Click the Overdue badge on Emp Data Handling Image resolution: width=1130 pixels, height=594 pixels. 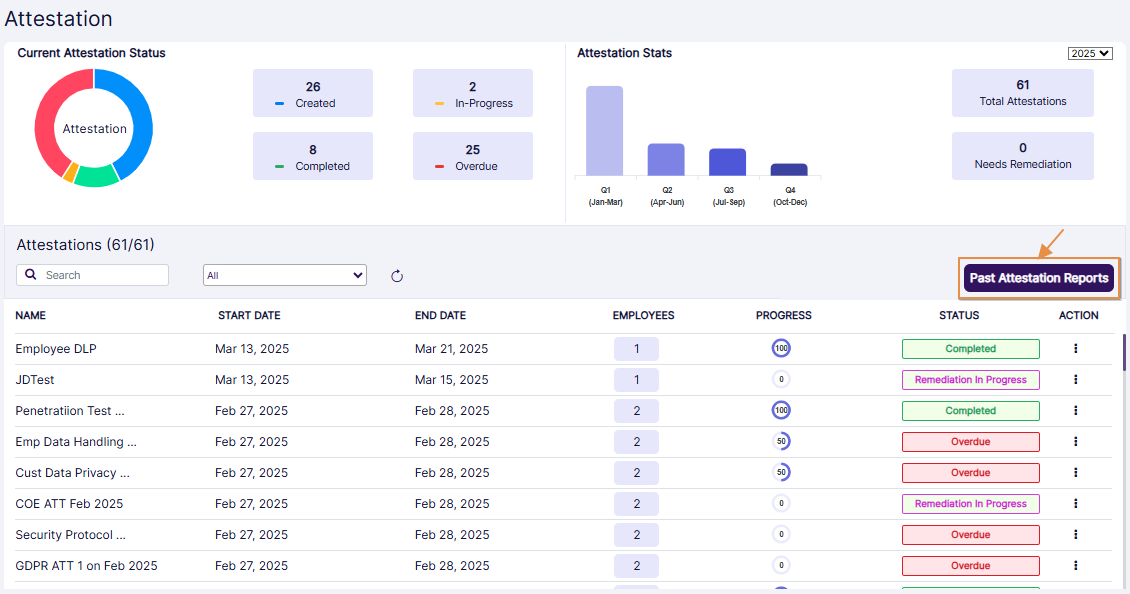click(x=970, y=441)
